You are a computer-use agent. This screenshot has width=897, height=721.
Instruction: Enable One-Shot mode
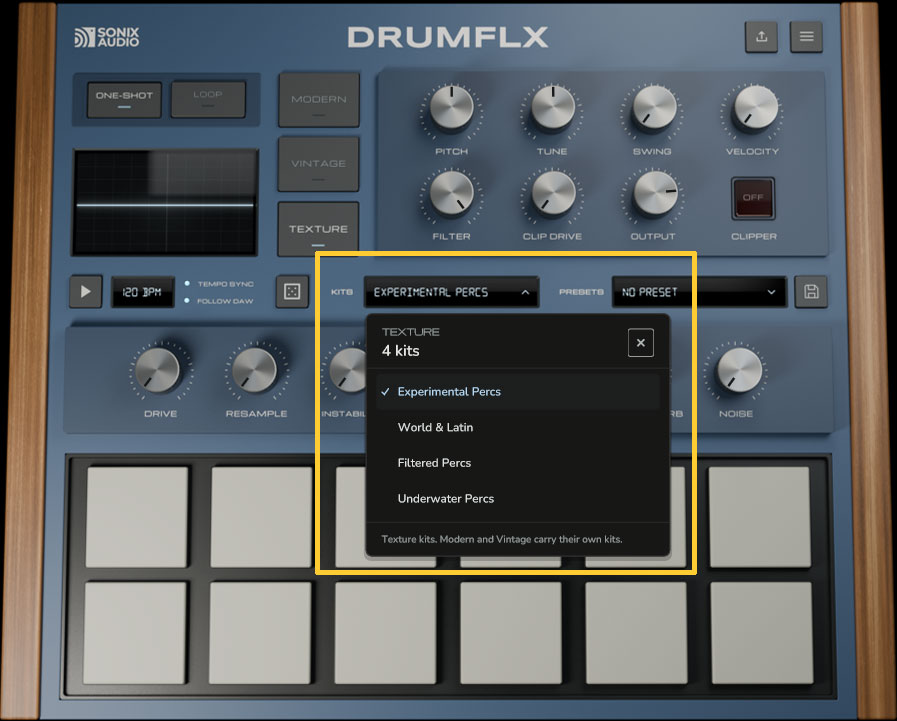[124, 100]
